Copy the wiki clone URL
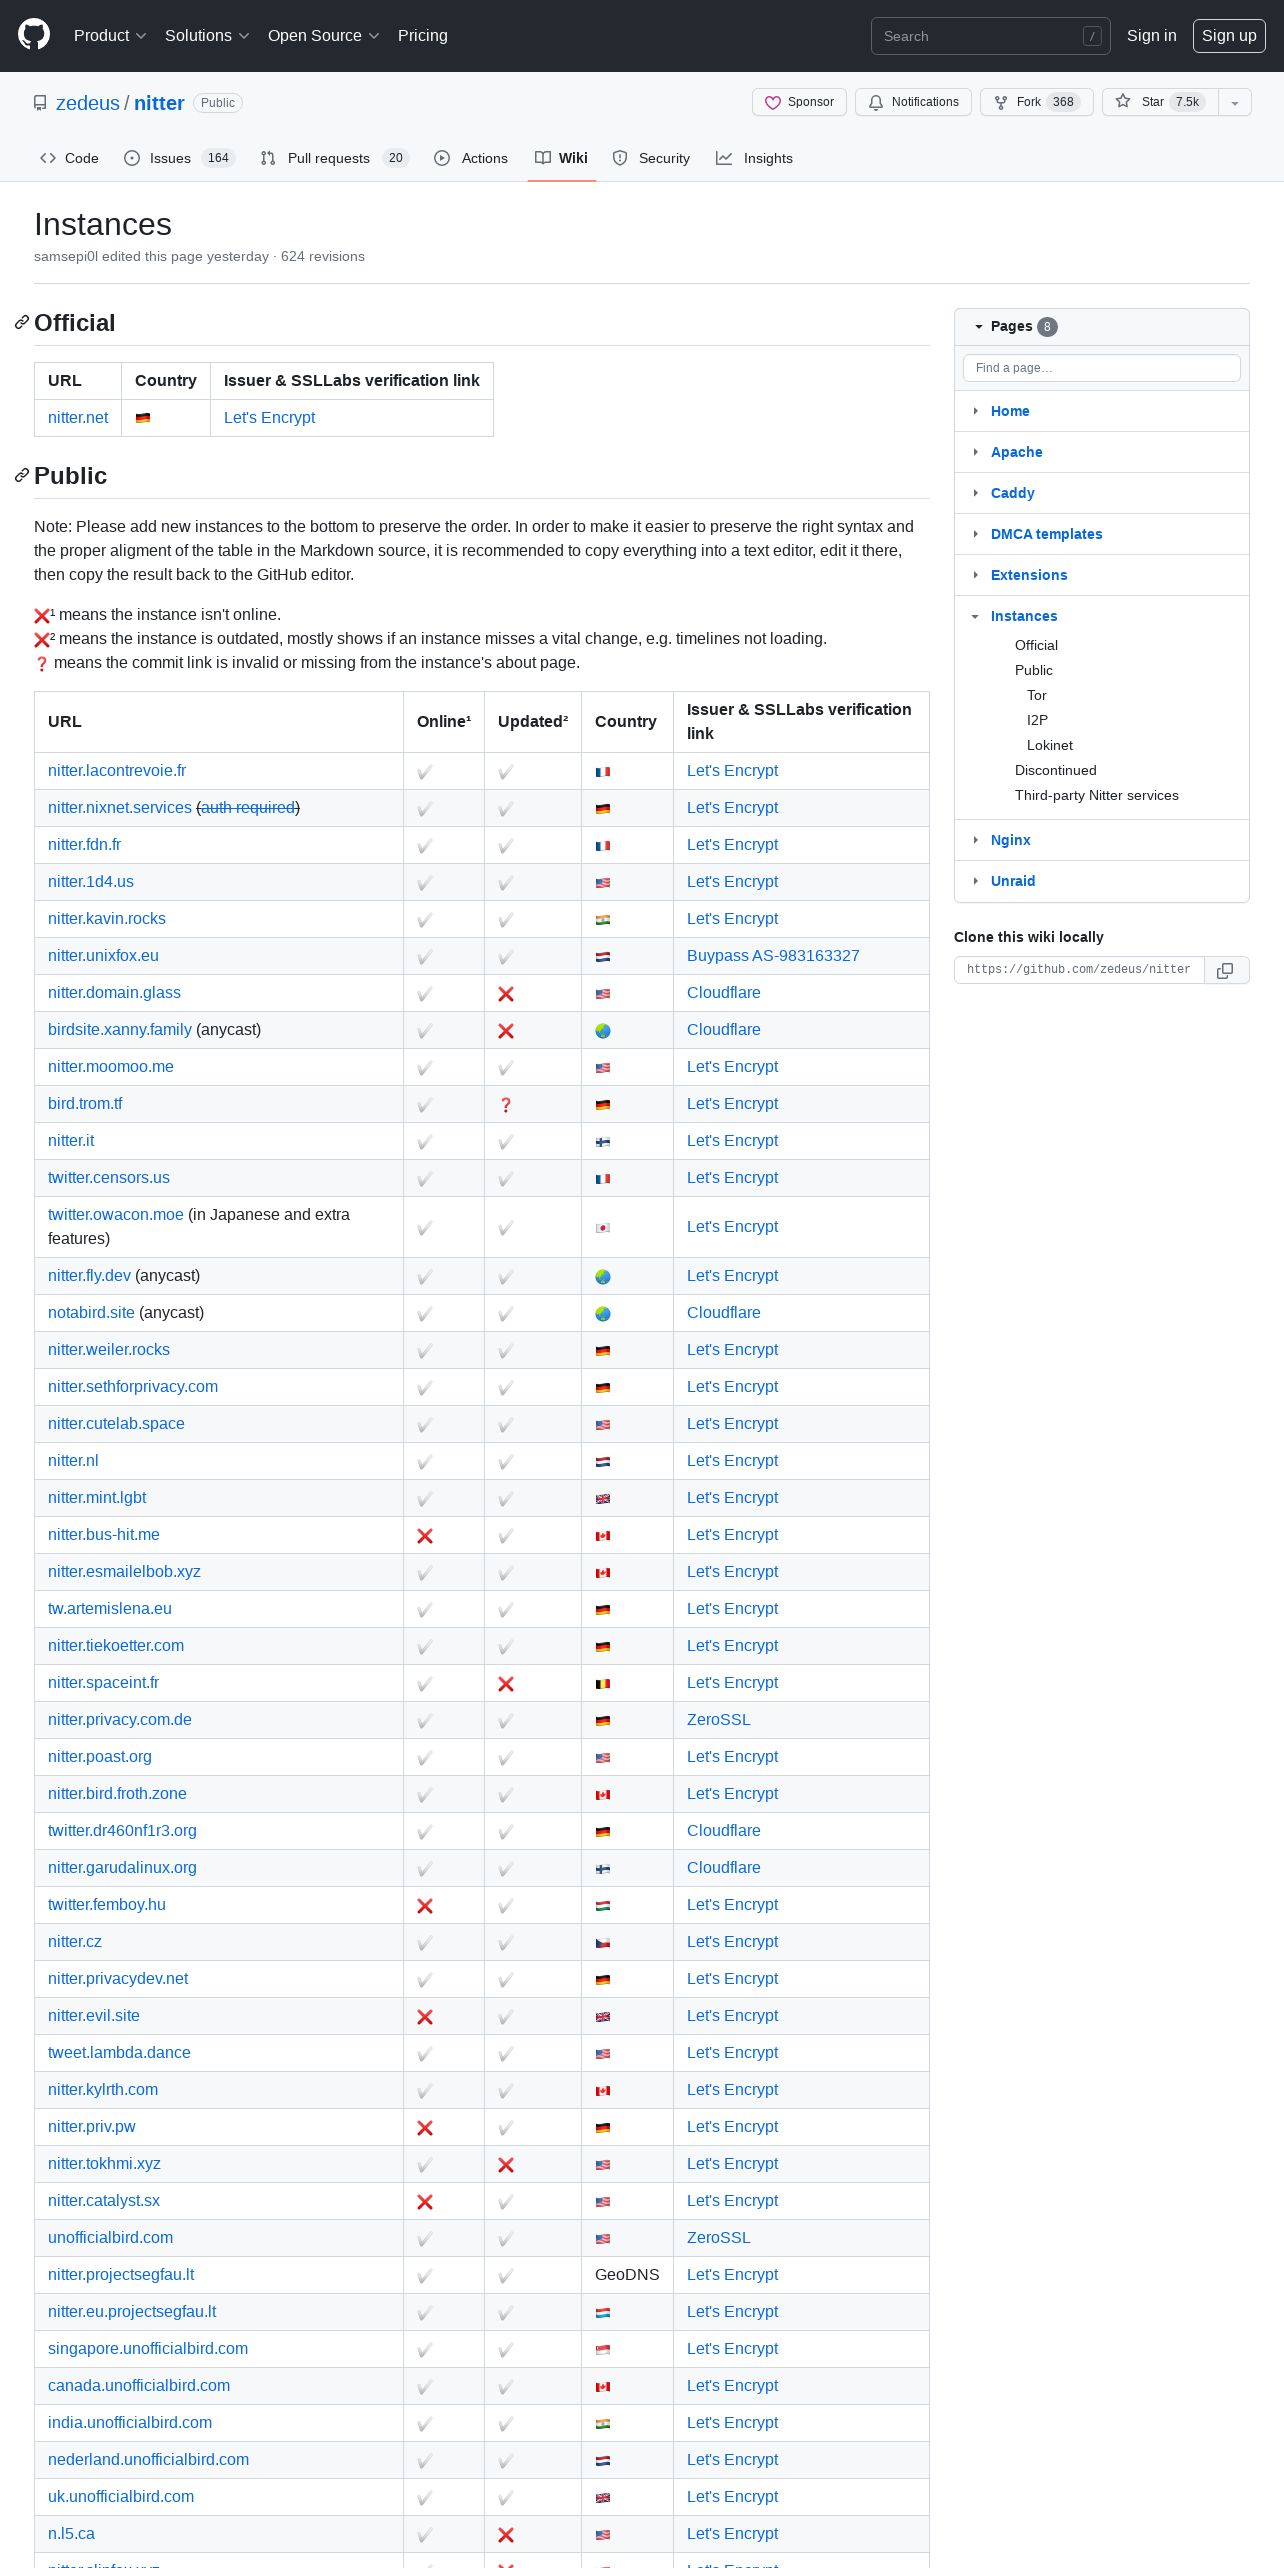 click(x=1226, y=970)
